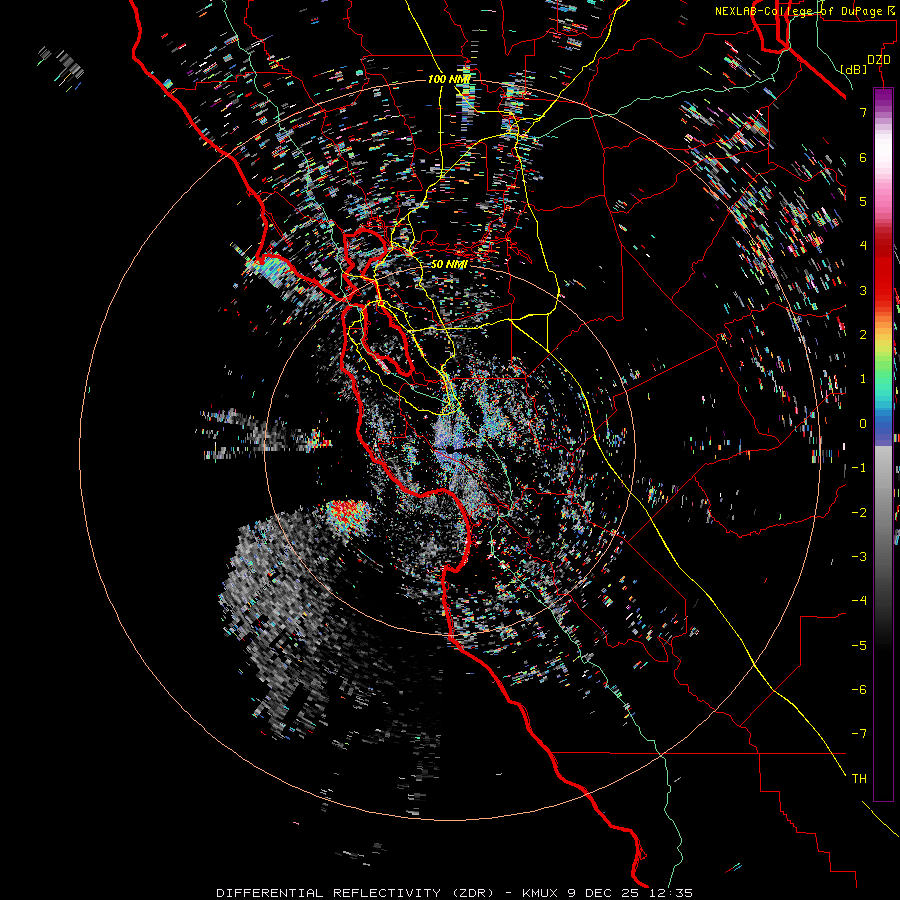Click the -3 value on color scale
Image resolution: width=900 pixels, height=900 pixels.
click(x=859, y=556)
